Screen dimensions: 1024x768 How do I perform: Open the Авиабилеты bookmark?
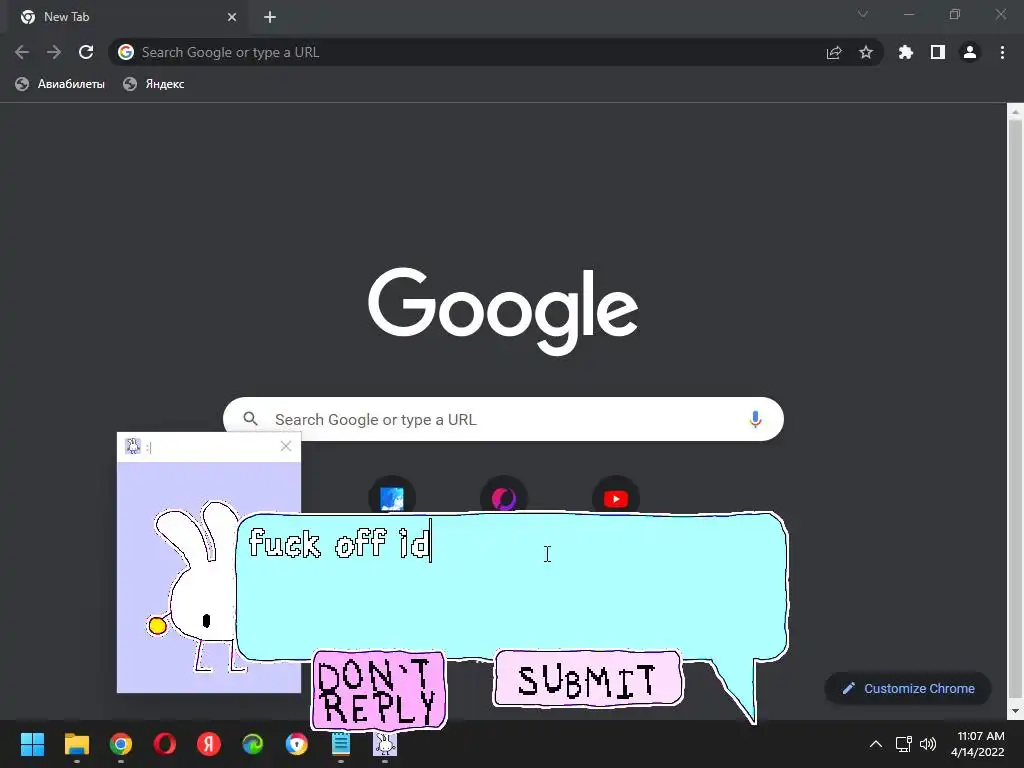click(x=59, y=84)
